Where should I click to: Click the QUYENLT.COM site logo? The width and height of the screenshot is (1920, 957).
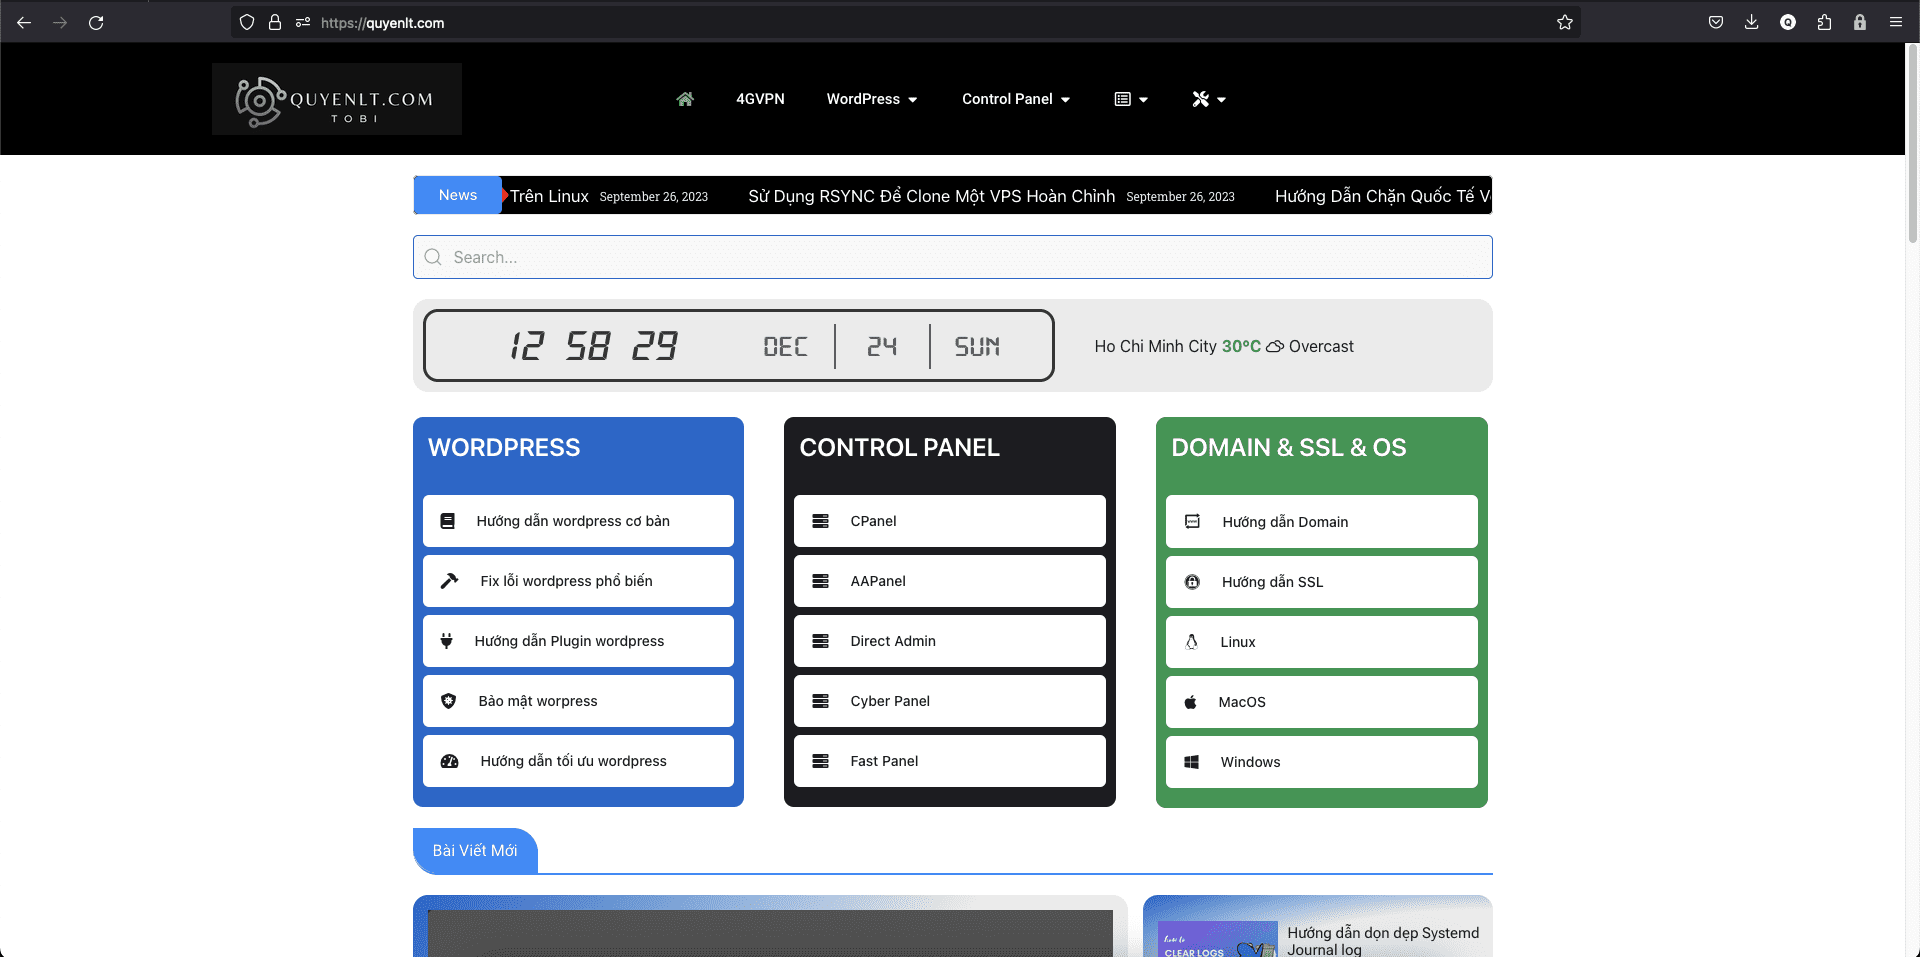(x=337, y=99)
